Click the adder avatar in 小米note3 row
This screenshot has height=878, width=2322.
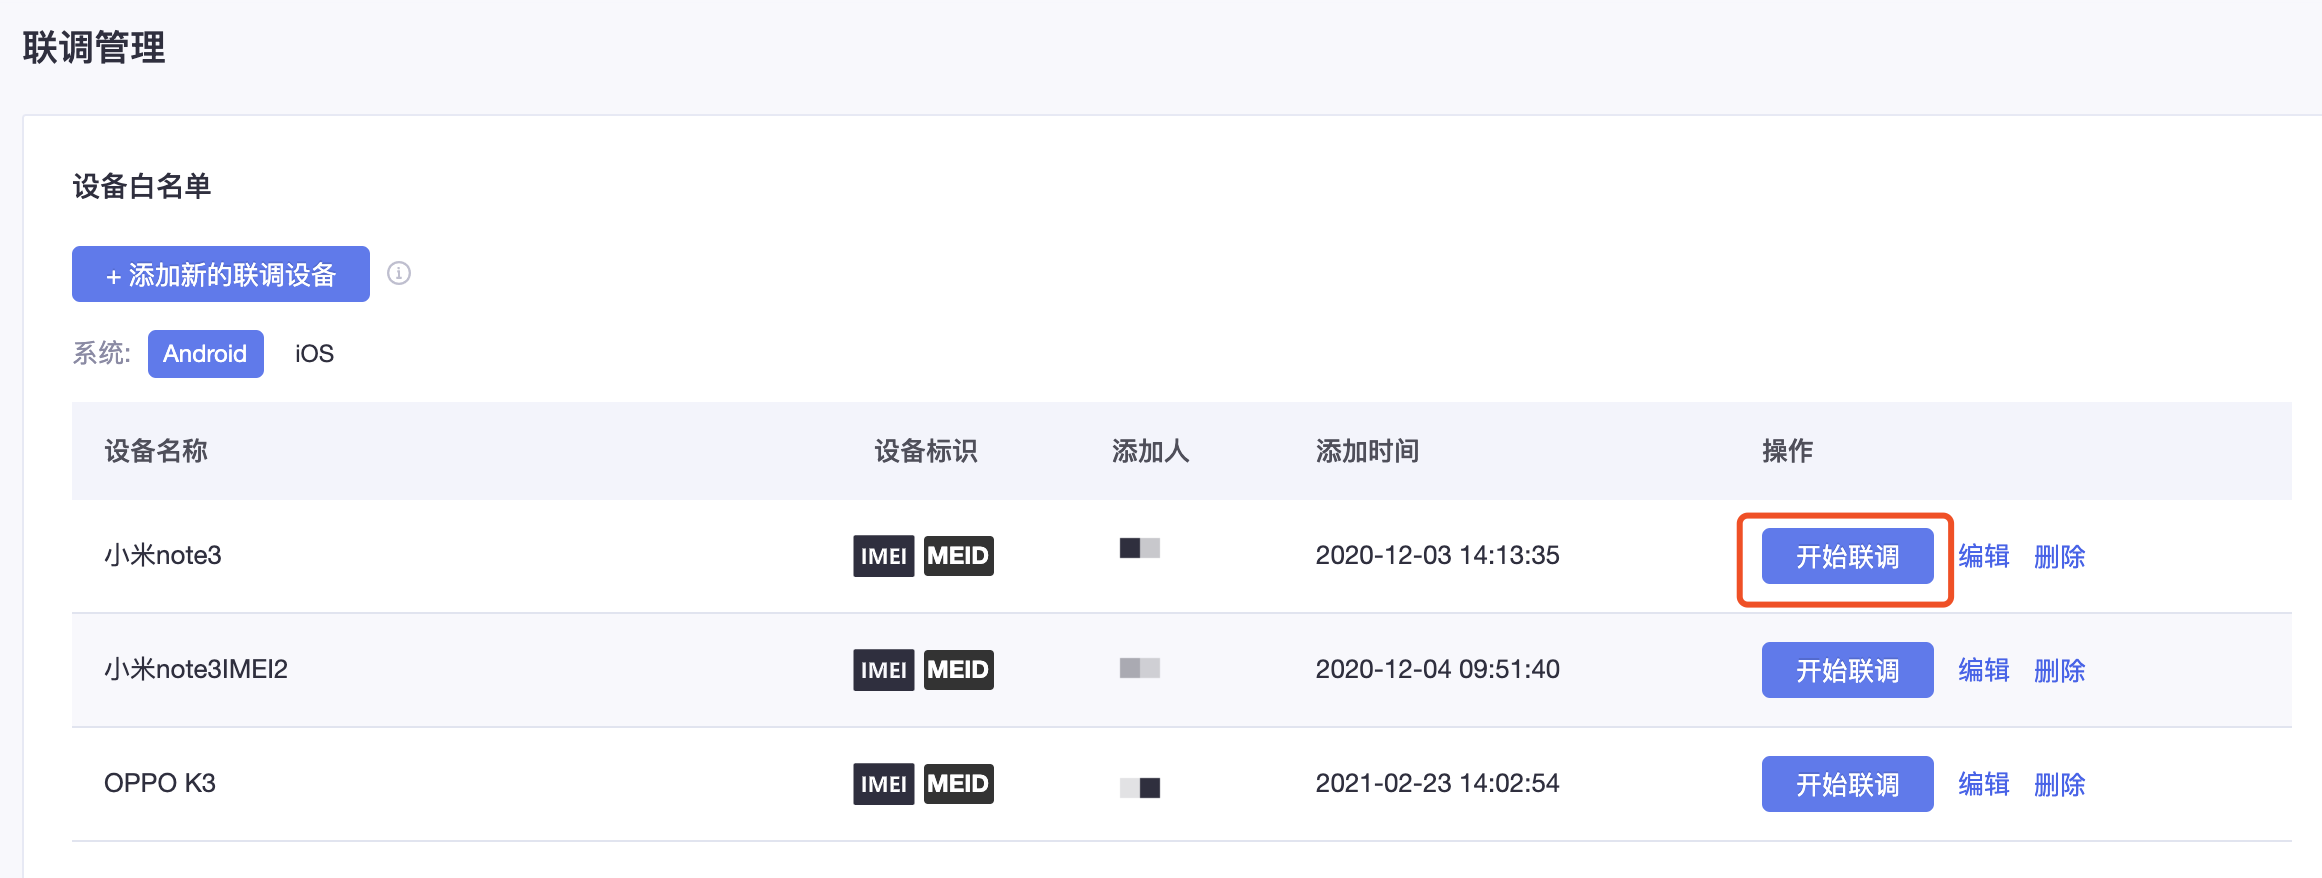click(x=1140, y=548)
